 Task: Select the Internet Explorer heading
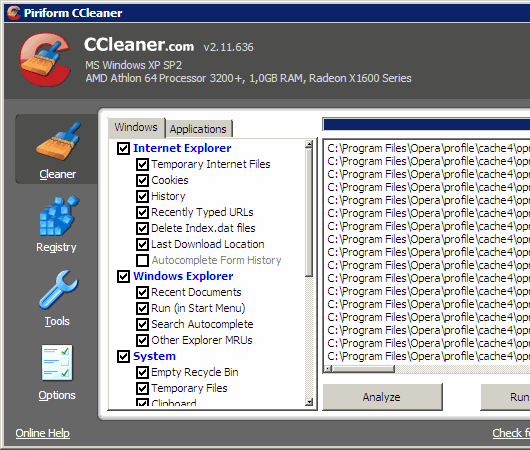tap(182, 148)
